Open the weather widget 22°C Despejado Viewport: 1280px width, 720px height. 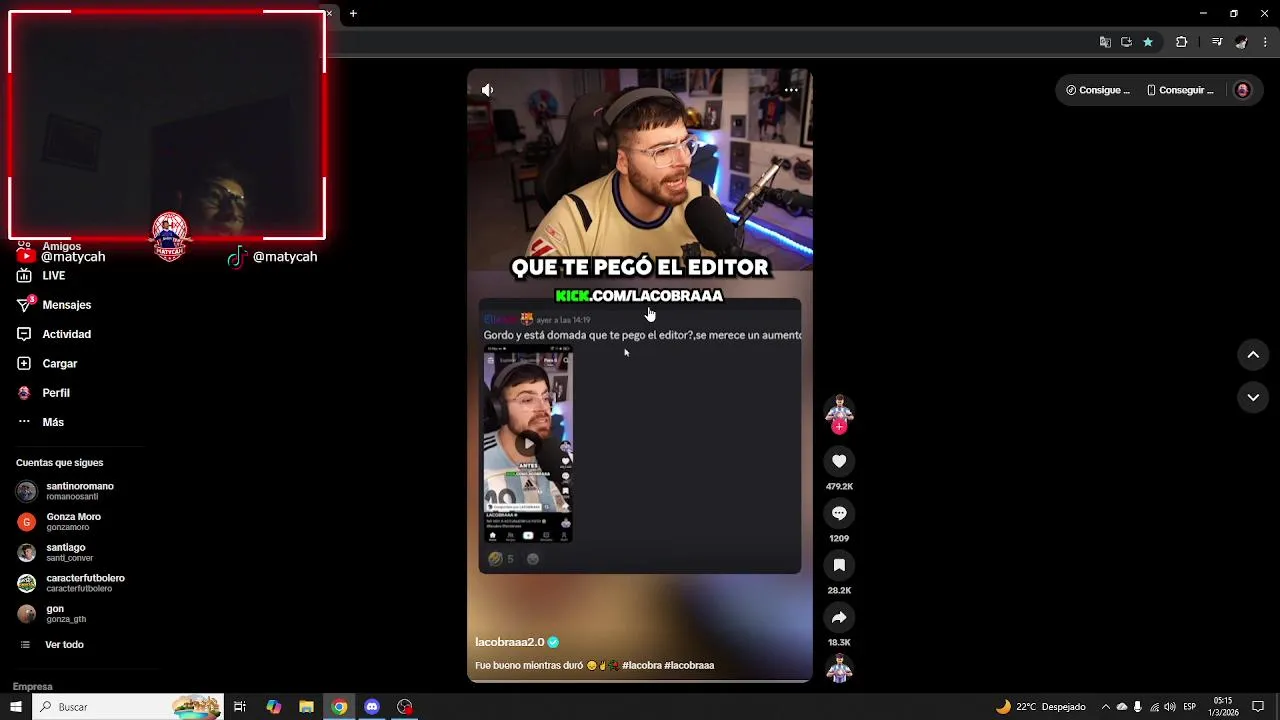tap(1040, 707)
